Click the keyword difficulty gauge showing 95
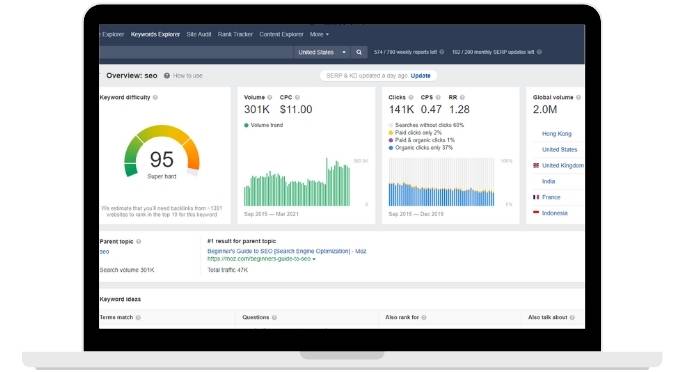This screenshot has height=372, width=684. [x=162, y=152]
